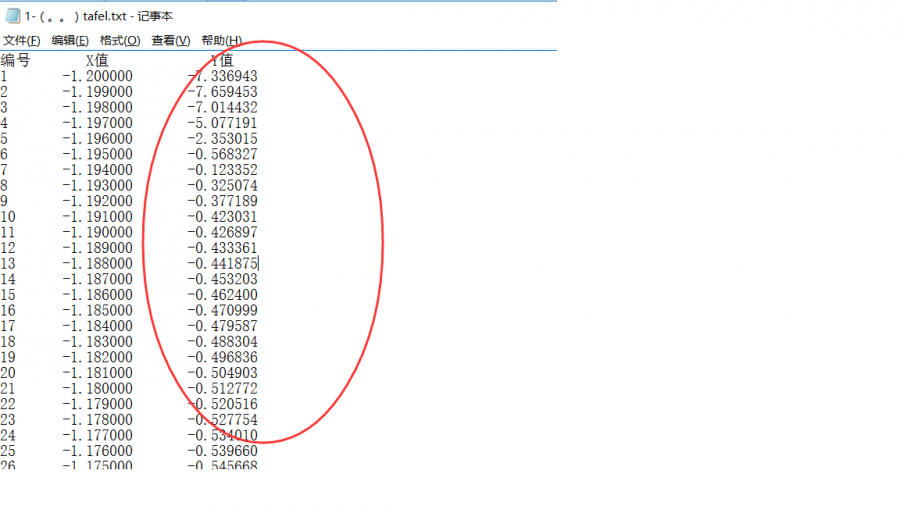900x506 pixels.
Task: Click row number 10 in first column
Action: coord(8,217)
